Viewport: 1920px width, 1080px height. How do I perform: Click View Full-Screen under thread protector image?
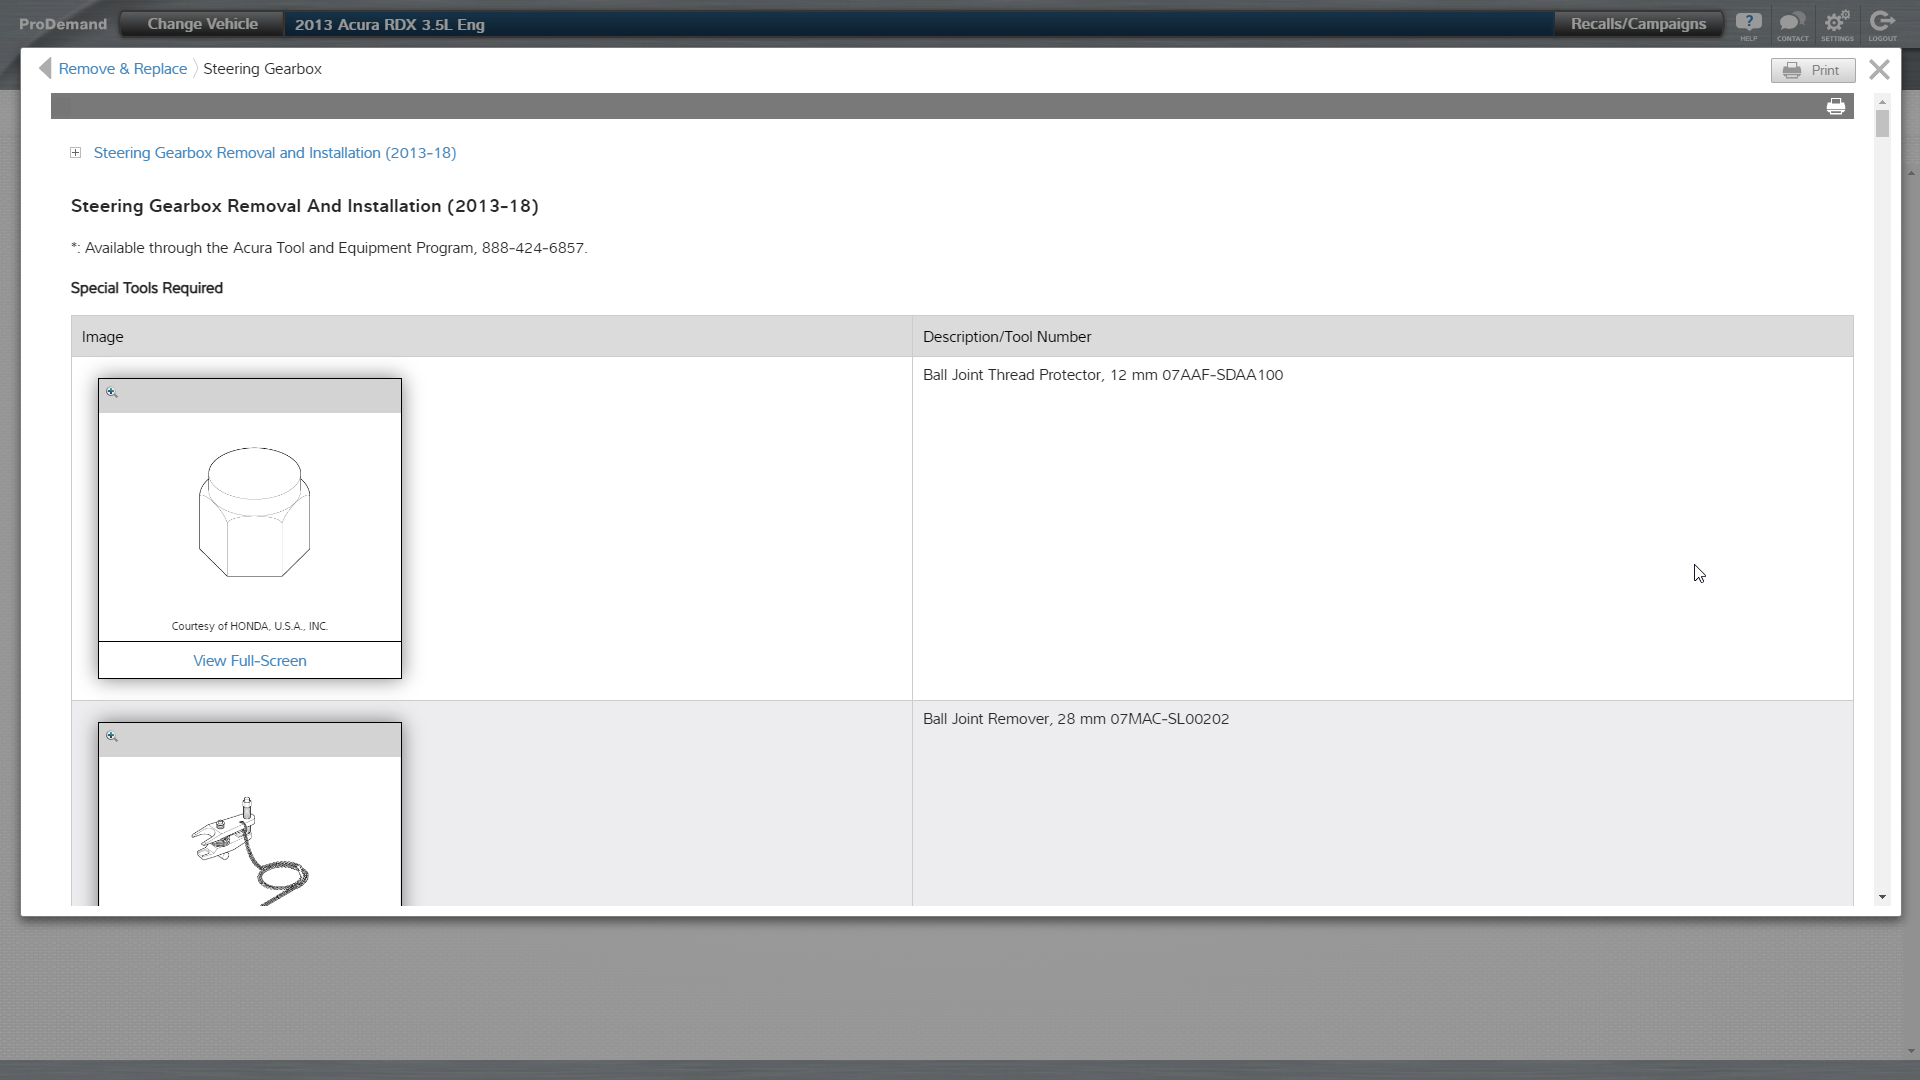point(250,661)
